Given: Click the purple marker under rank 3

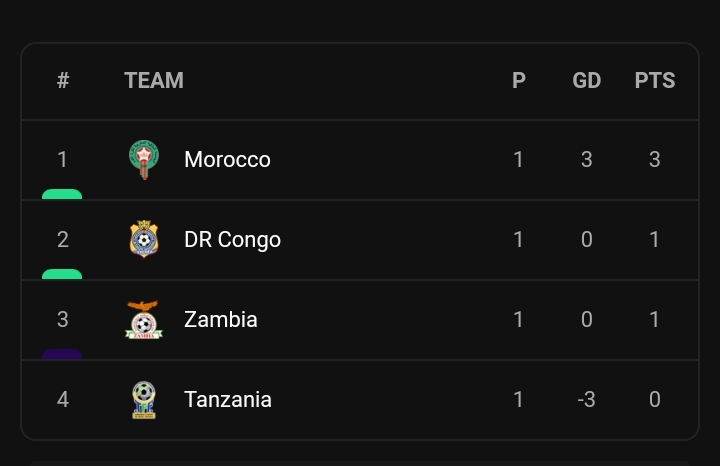Looking at the screenshot, I should (x=62, y=354).
